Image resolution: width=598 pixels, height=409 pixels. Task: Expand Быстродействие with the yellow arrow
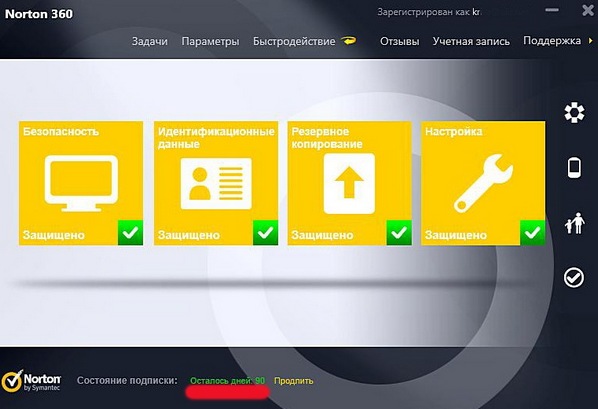[x=348, y=40]
